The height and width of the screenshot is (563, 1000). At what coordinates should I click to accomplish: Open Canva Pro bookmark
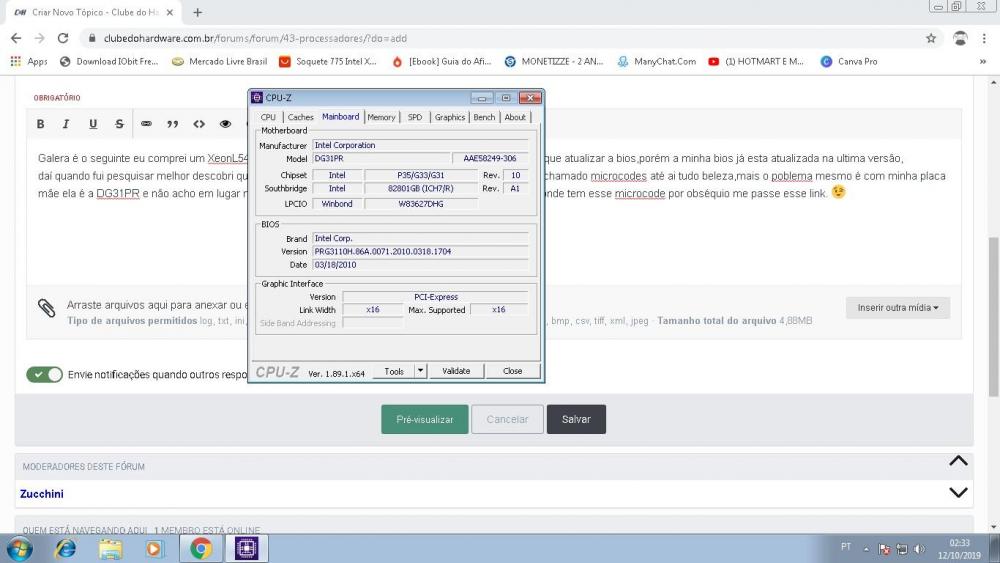(848, 61)
